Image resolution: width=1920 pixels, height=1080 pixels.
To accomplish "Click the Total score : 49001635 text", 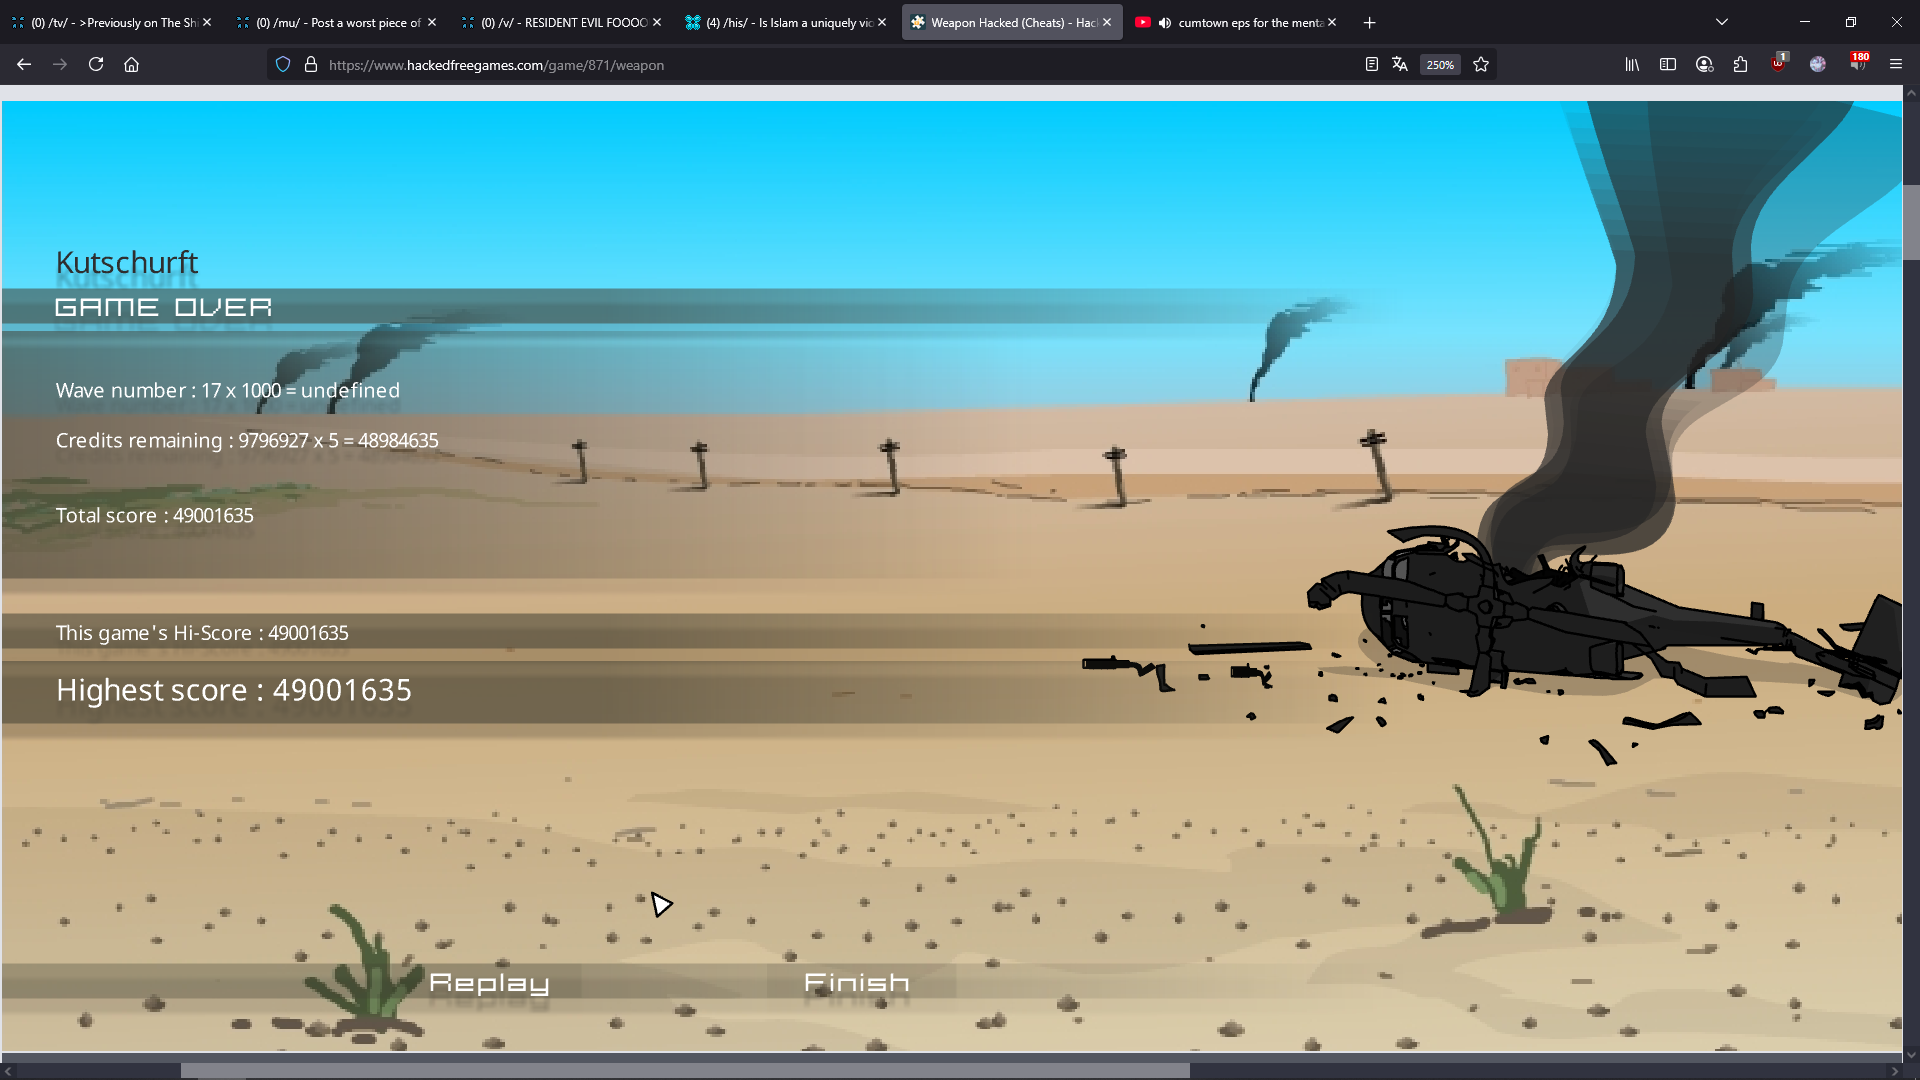I will coord(155,515).
